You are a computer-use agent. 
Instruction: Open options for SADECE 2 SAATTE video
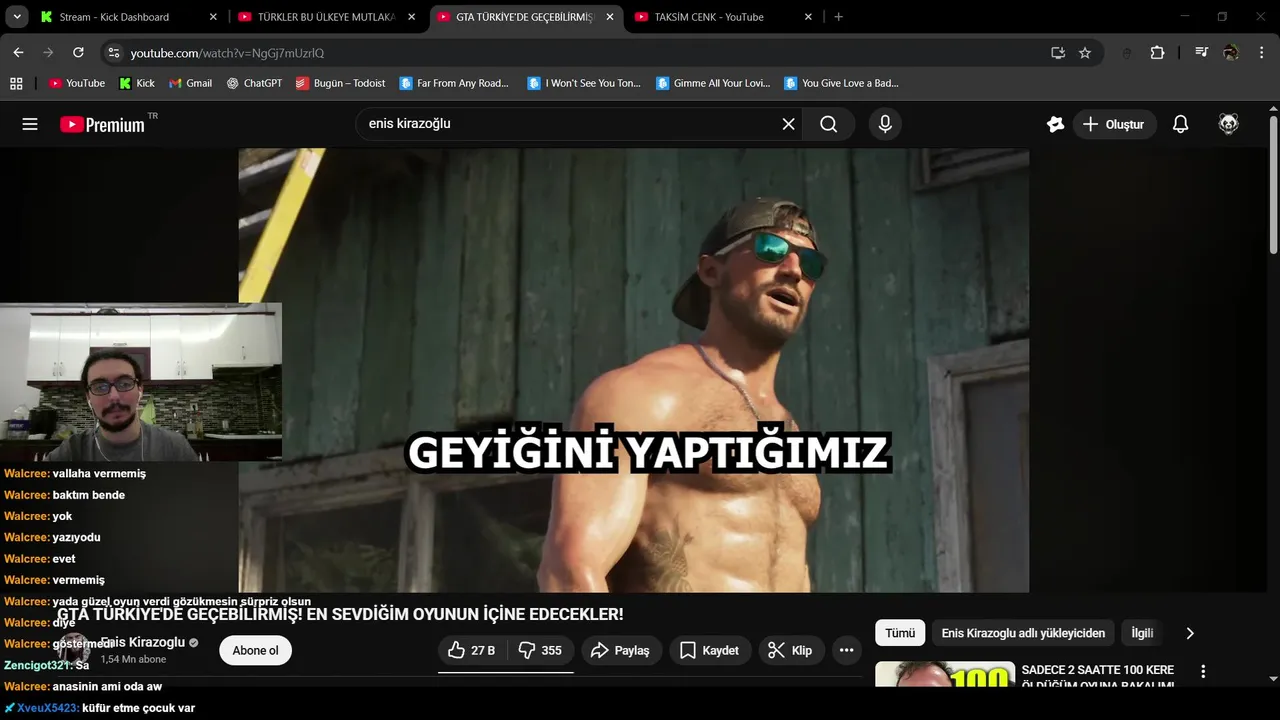click(x=1203, y=672)
